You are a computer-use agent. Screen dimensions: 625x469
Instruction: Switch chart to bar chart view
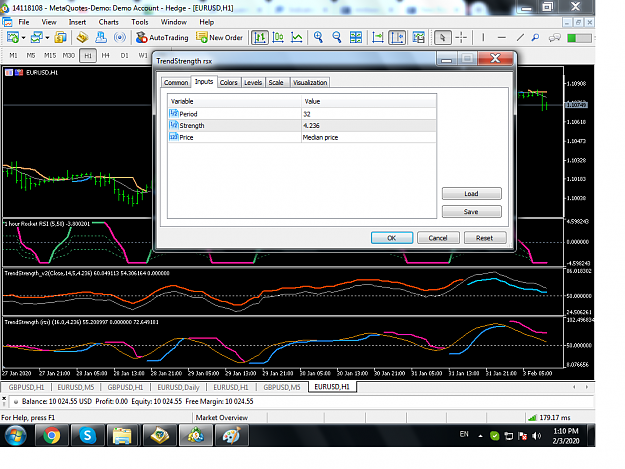pos(260,37)
